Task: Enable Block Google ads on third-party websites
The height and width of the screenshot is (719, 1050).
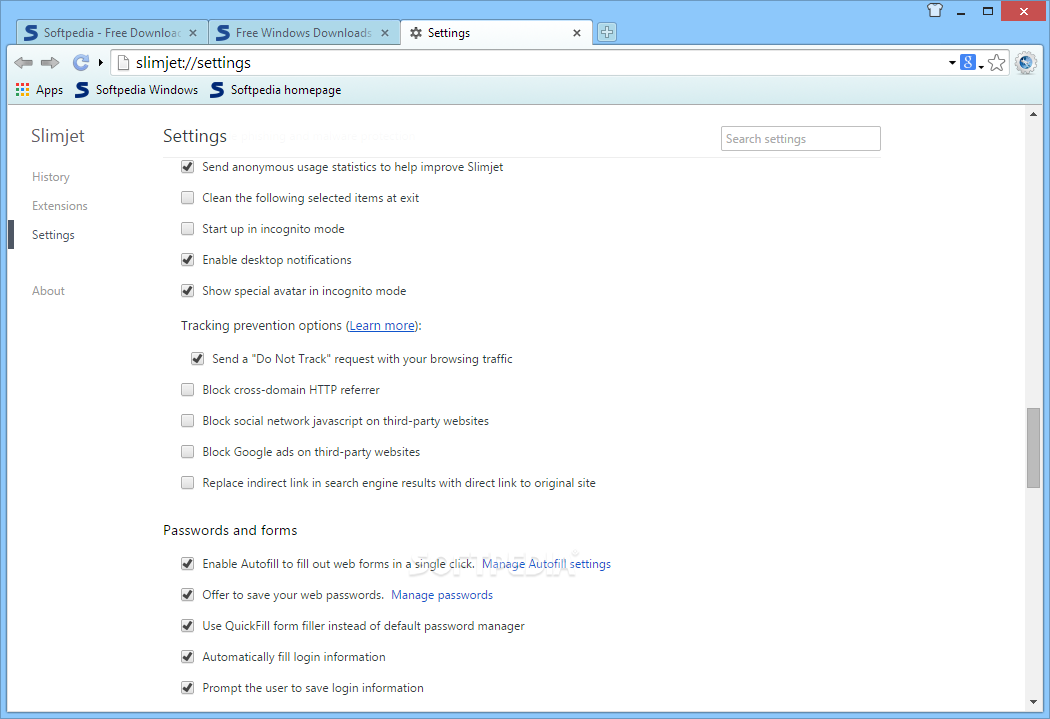Action: pyautogui.click(x=188, y=452)
